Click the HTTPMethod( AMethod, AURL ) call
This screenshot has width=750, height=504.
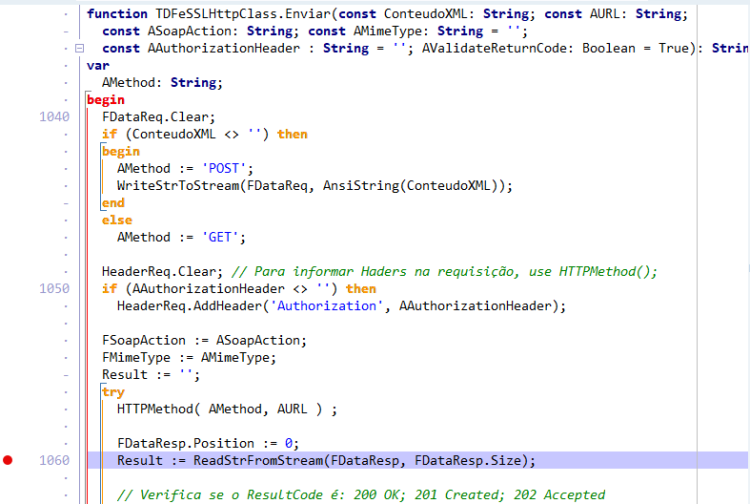(x=227, y=409)
